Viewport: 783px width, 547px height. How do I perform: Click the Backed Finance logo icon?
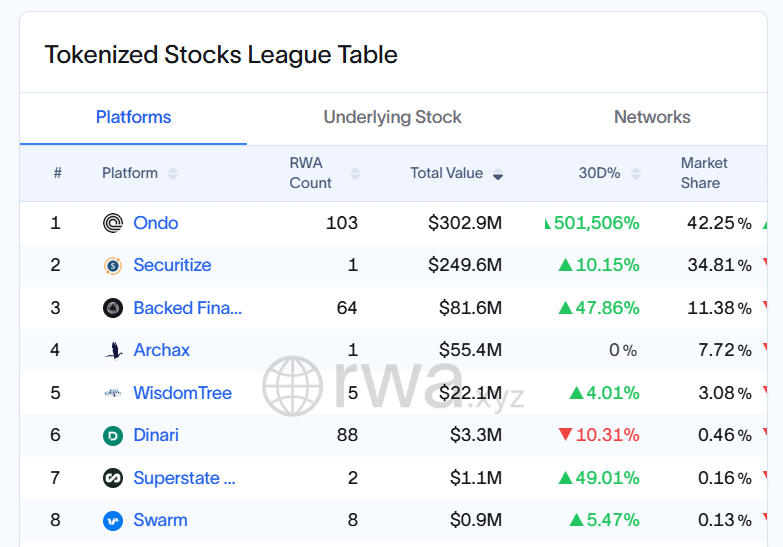coord(113,308)
